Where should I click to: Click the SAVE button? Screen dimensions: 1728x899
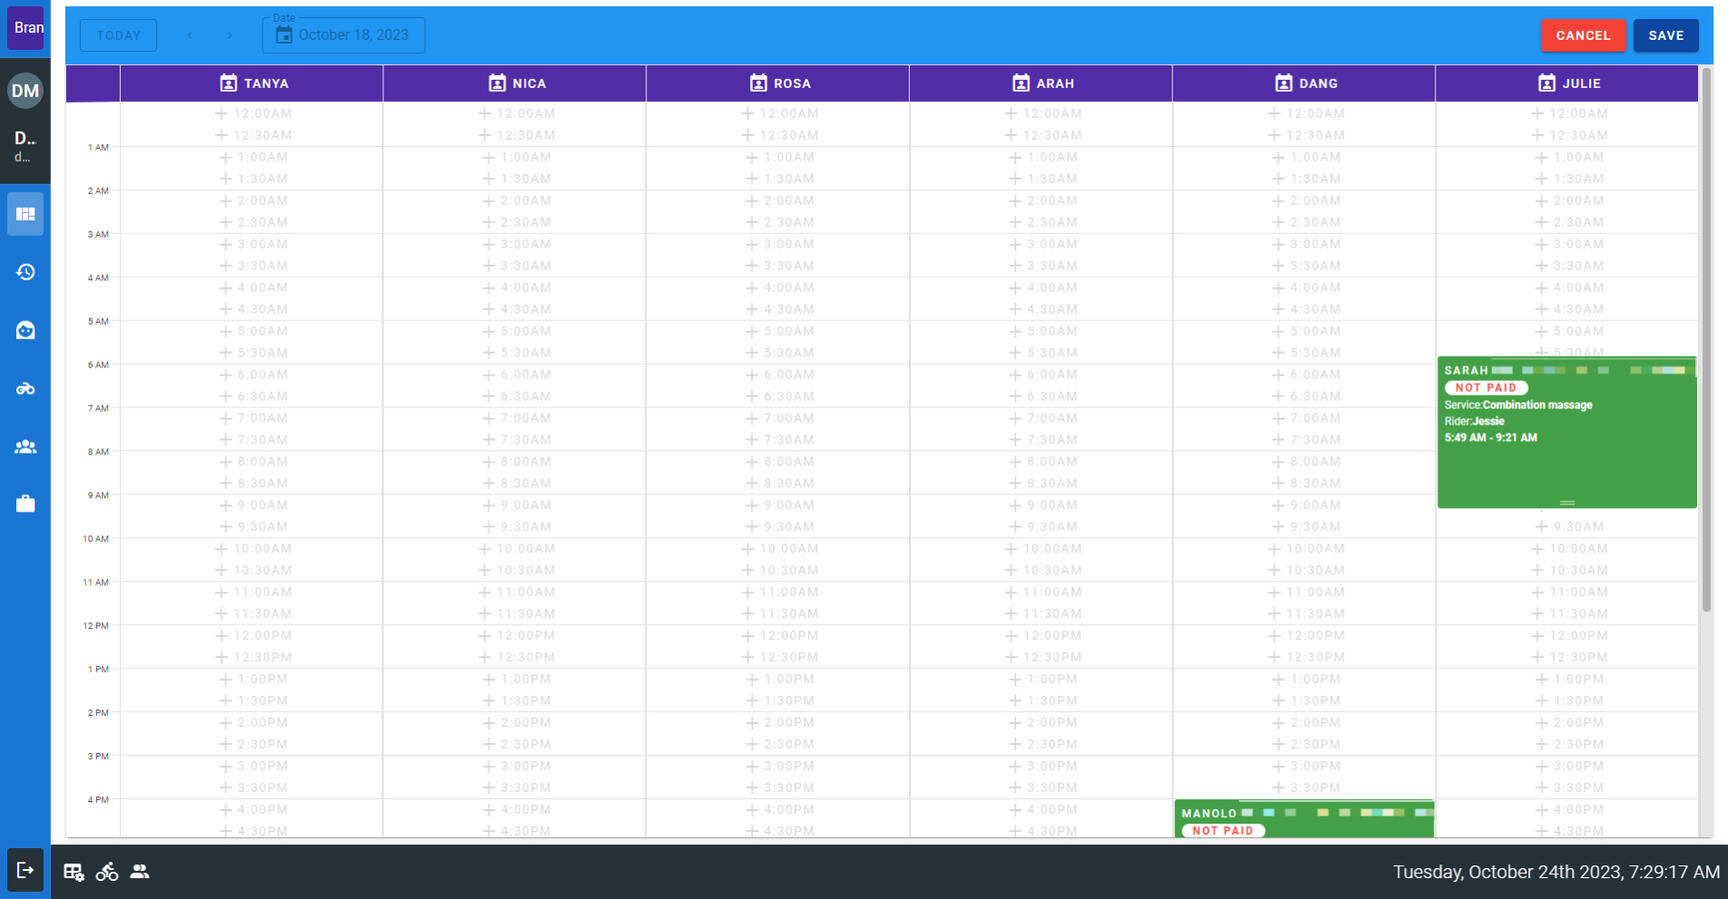point(1665,35)
